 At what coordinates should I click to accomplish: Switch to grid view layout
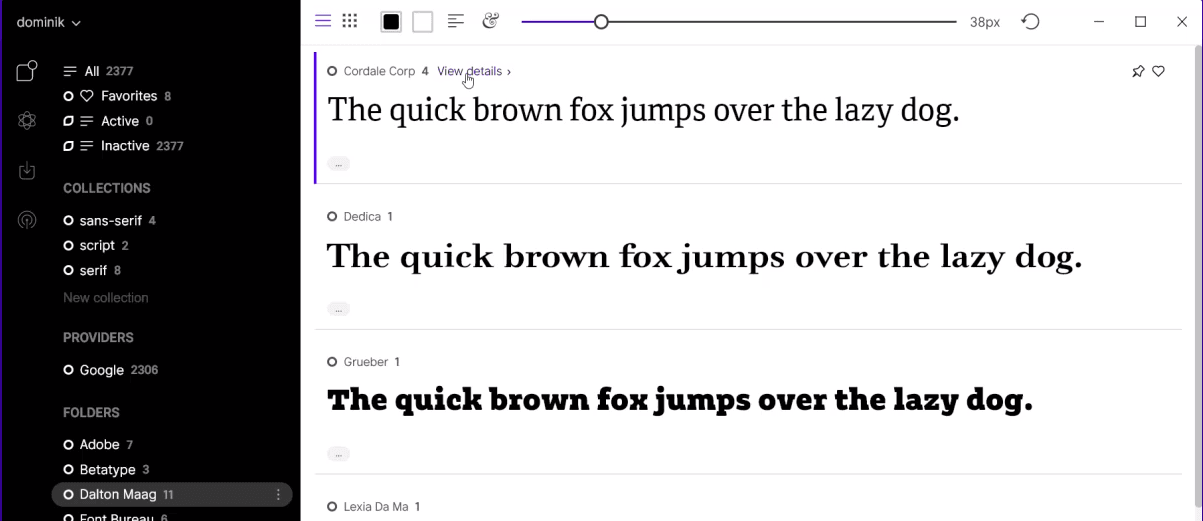point(350,21)
